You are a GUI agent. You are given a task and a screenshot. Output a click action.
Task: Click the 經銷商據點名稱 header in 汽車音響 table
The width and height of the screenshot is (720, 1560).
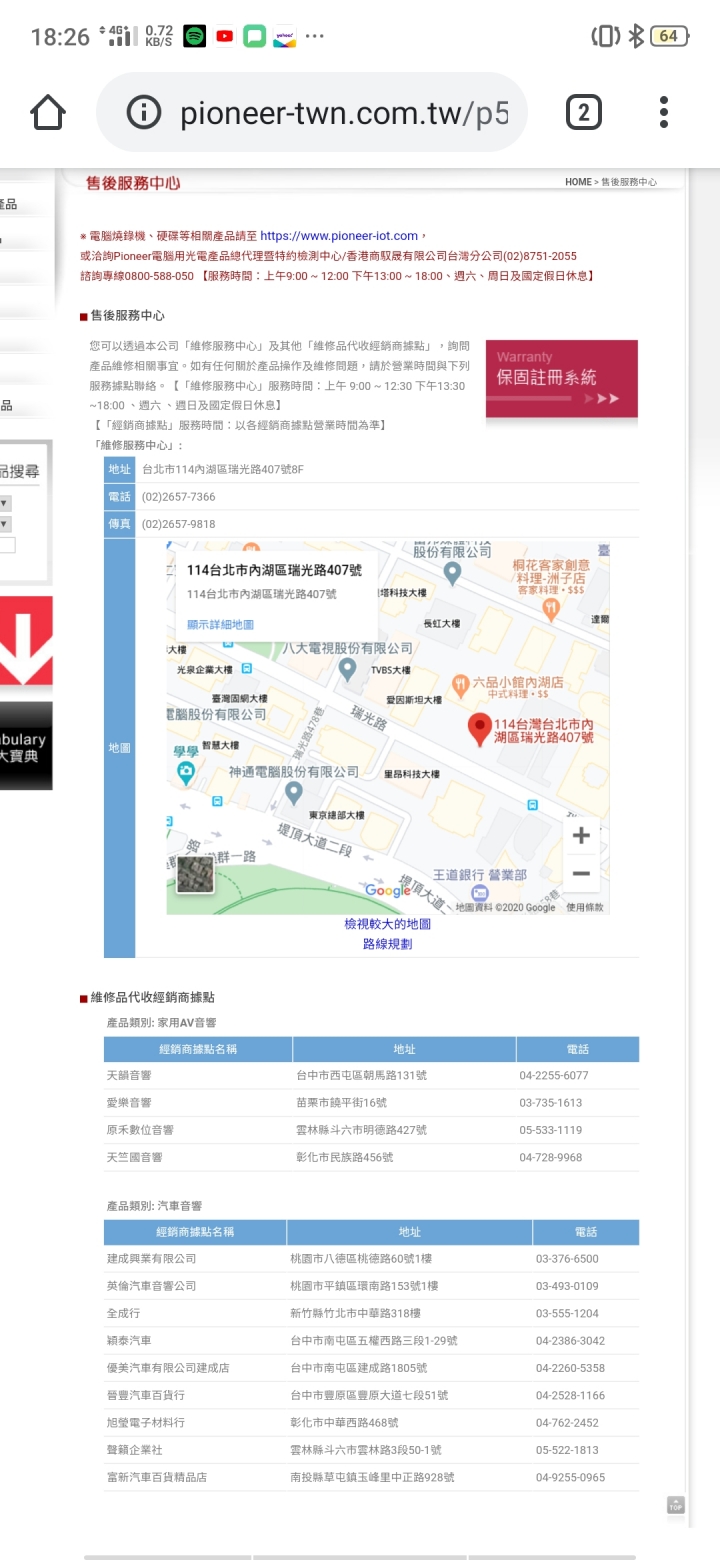click(195, 1232)
